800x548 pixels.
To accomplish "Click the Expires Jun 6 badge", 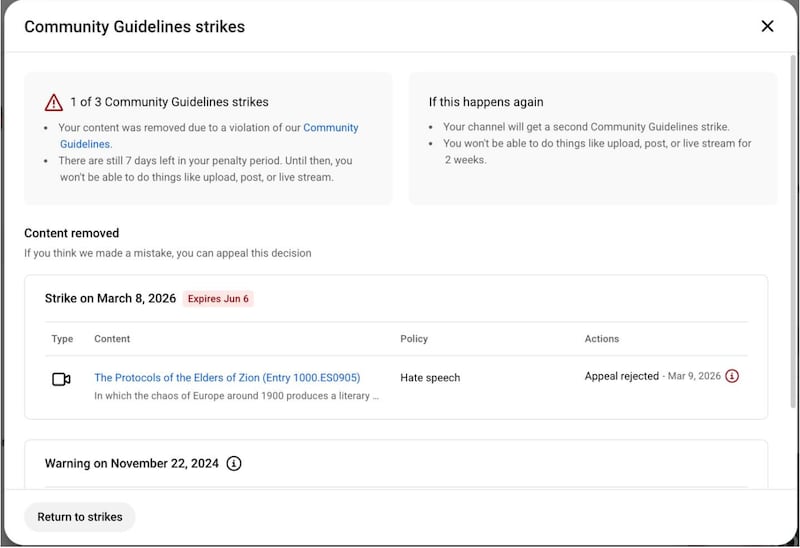I will [x=218, y=298].
